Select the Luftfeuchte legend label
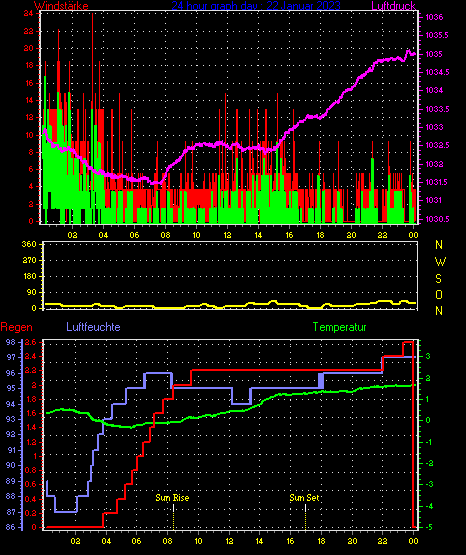Screen dimensions: 466x555 (93, 327)
